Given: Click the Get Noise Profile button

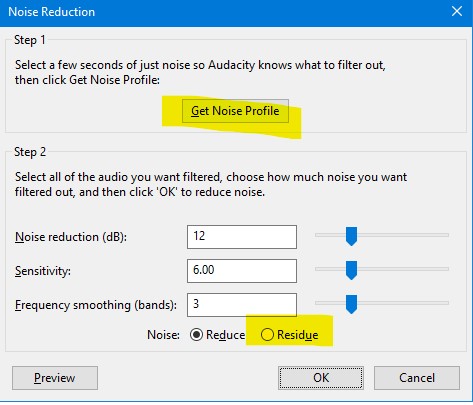Looking at the screenshot, I should pos(235,111).
